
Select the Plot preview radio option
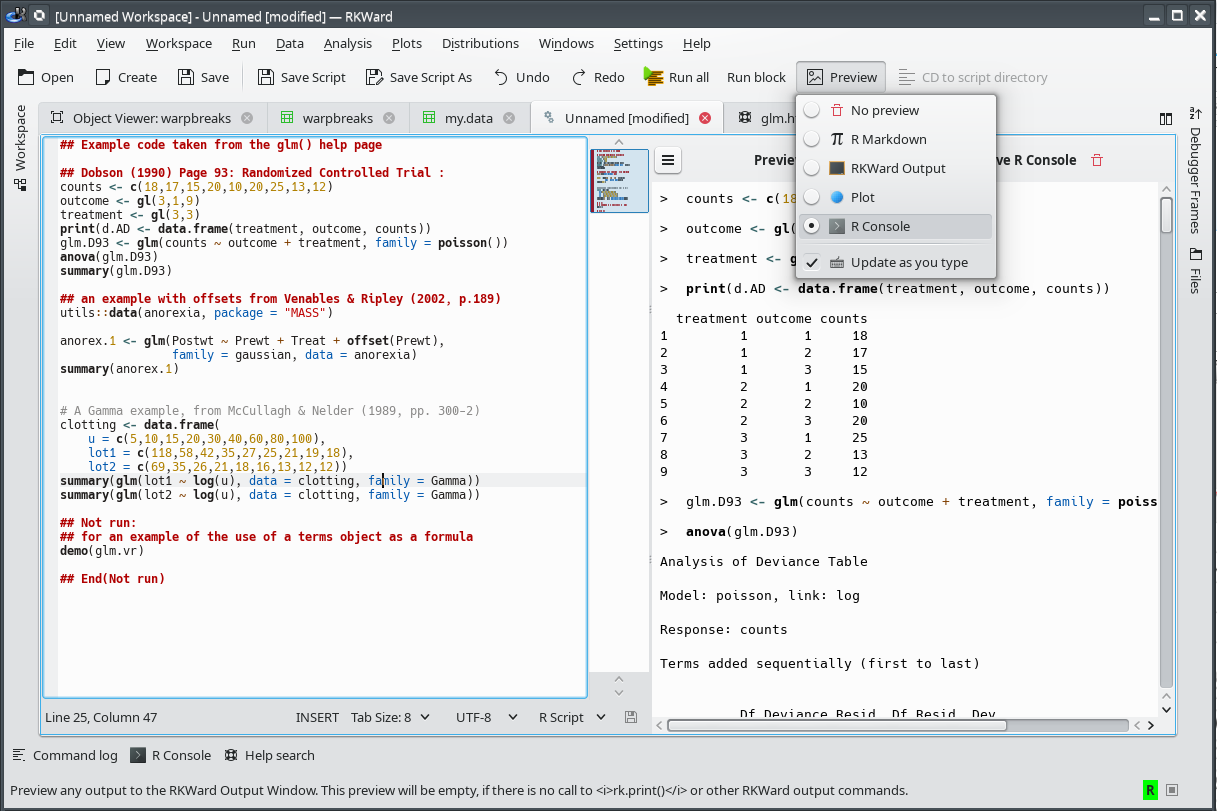click(862, 197)
